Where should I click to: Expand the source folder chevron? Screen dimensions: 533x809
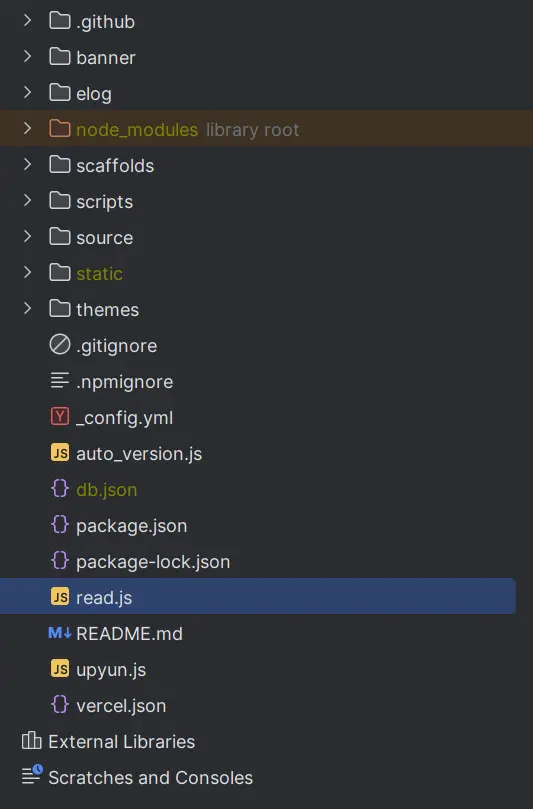coord(28,236)
